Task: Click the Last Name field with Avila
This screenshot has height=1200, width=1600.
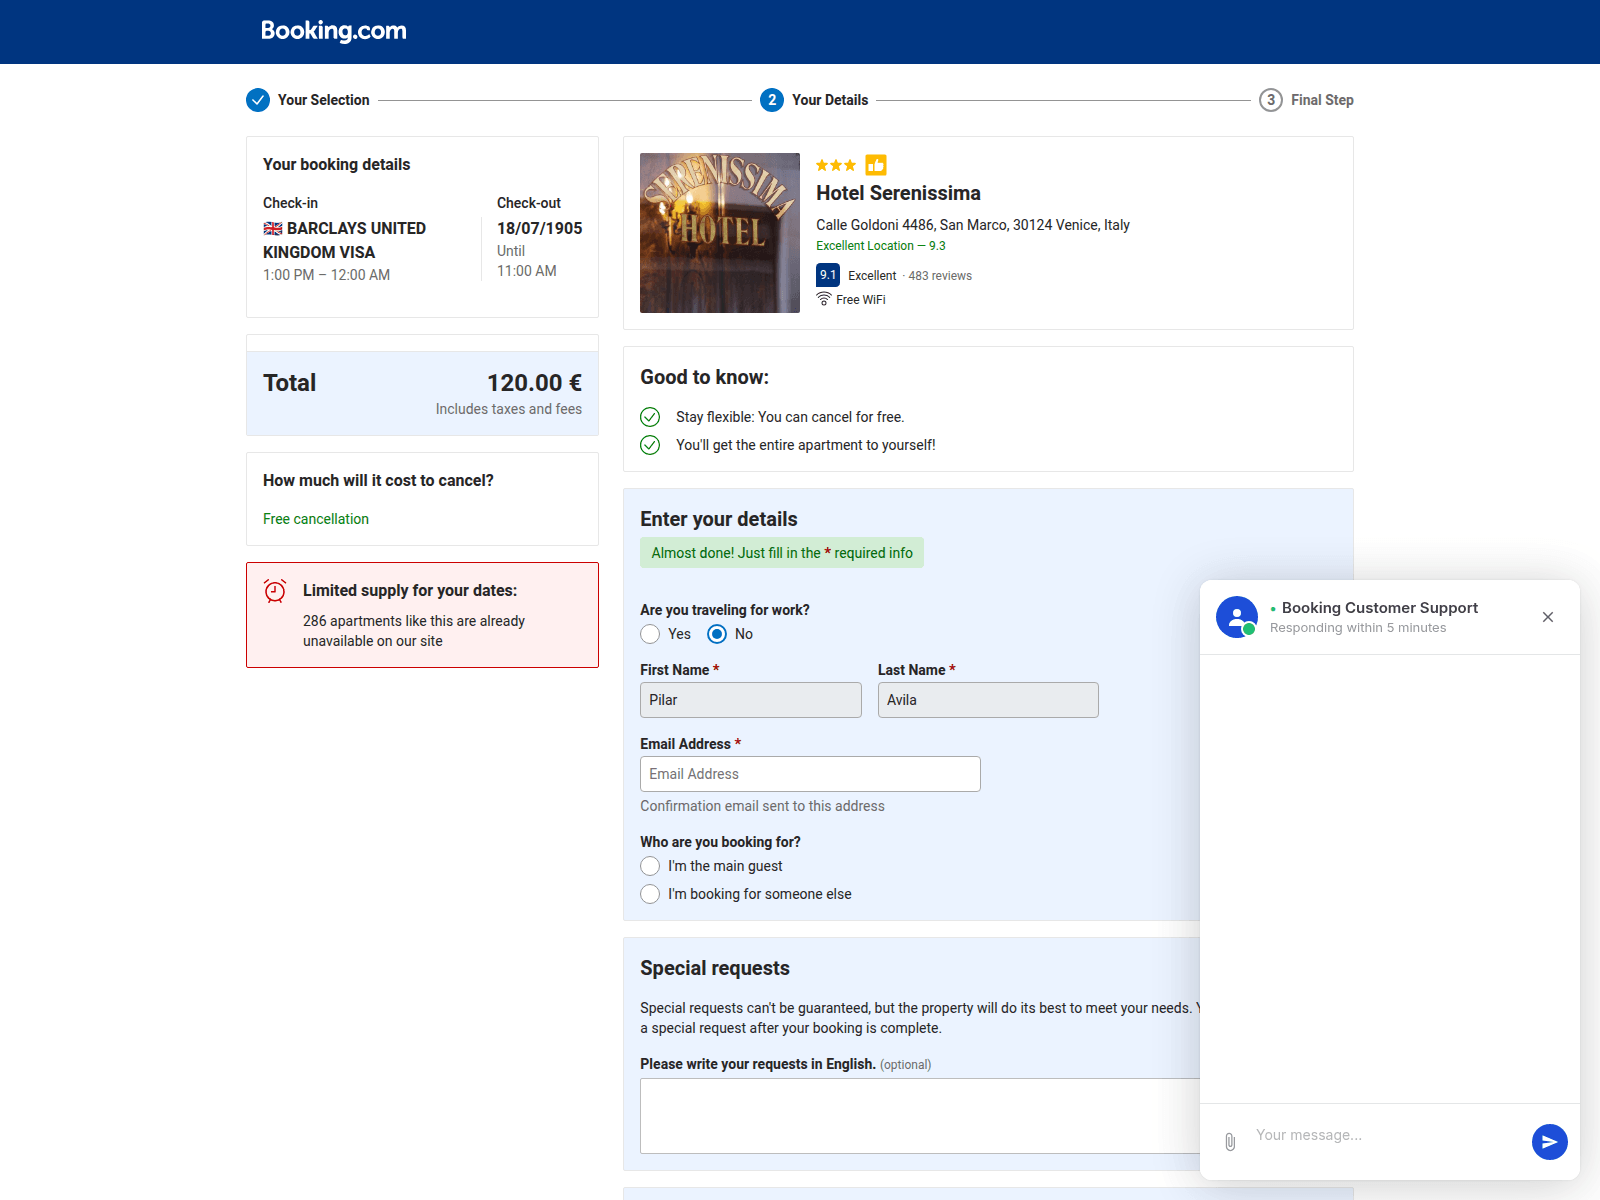Action: [988, 700]
